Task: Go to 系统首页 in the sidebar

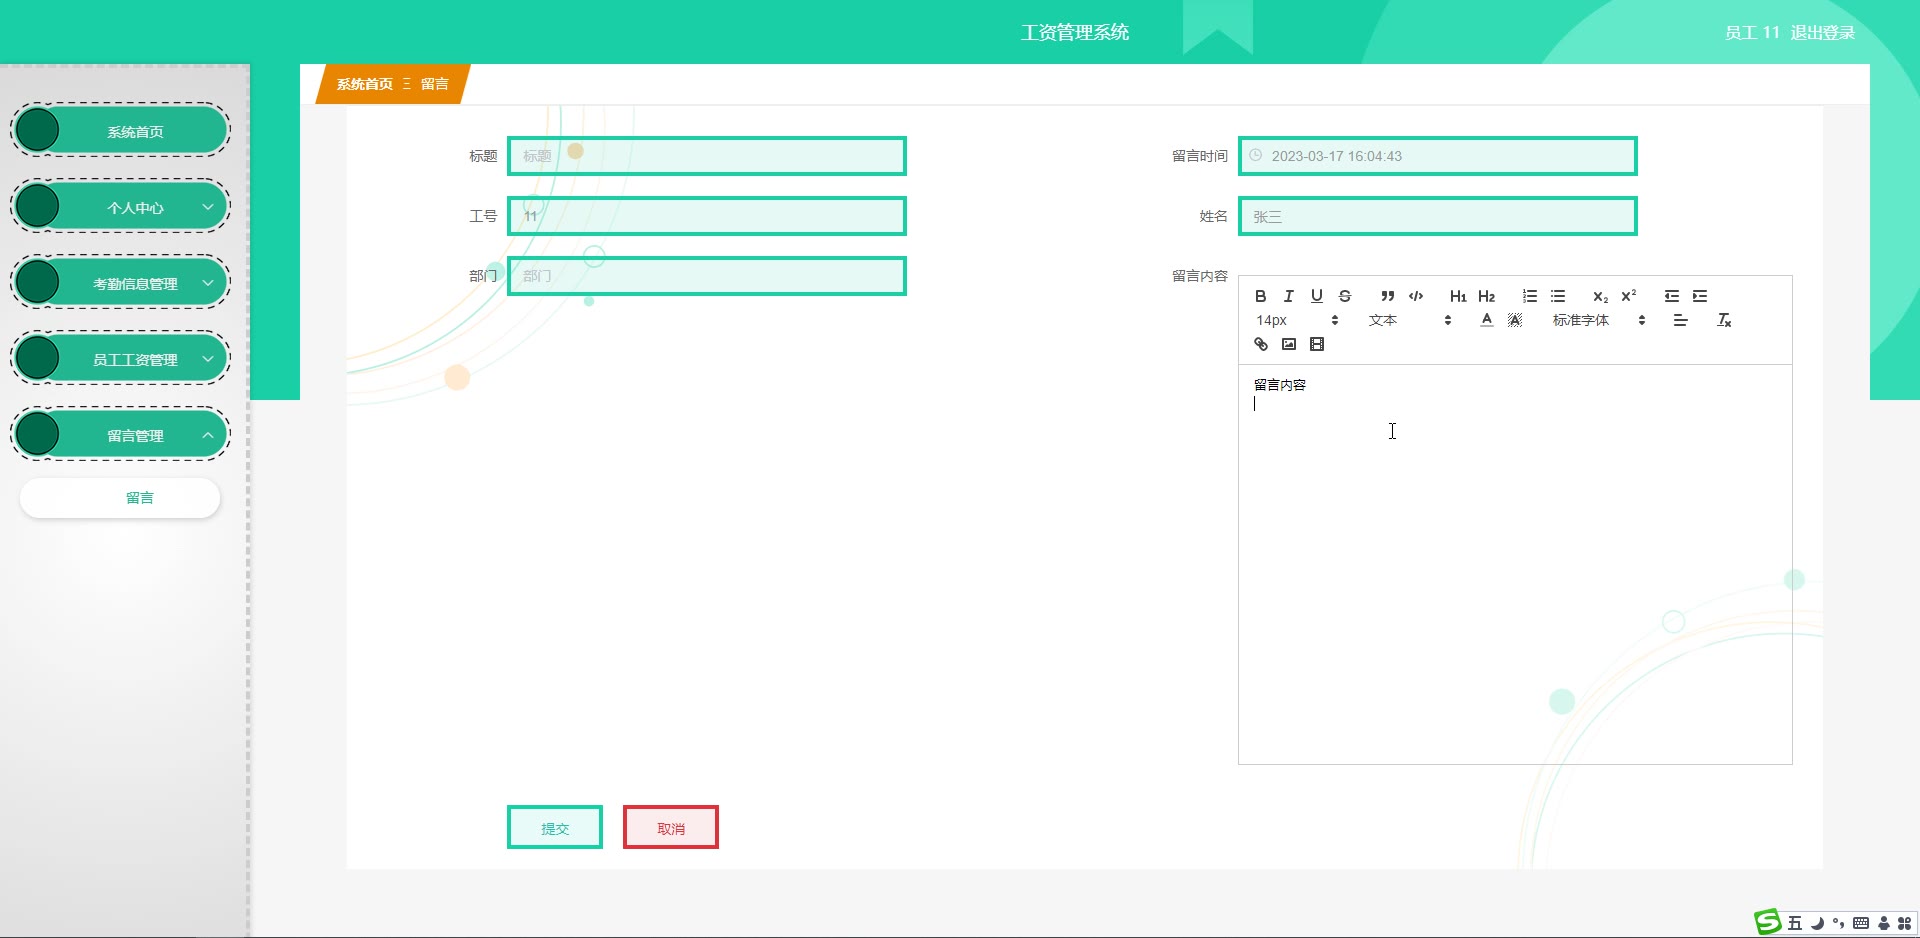Action: point(120,131)
